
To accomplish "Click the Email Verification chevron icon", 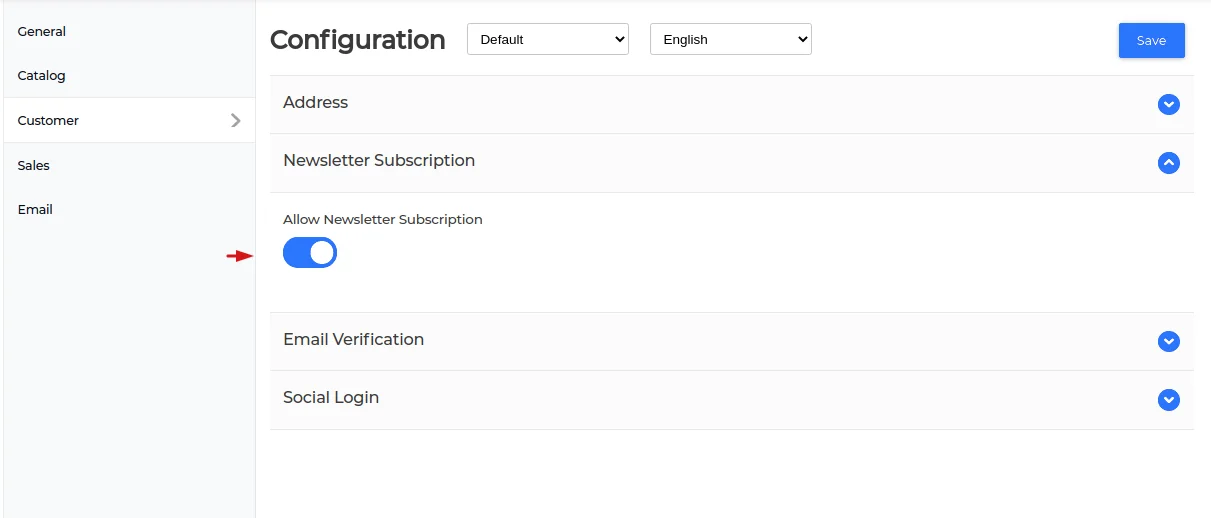I will (x=1168, y=341).
